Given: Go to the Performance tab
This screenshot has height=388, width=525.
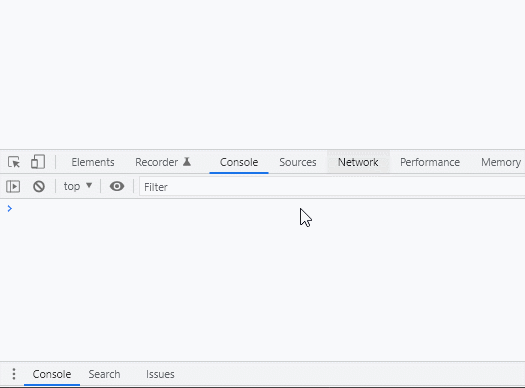Looking at the screenshot, I should click(430, 162).
